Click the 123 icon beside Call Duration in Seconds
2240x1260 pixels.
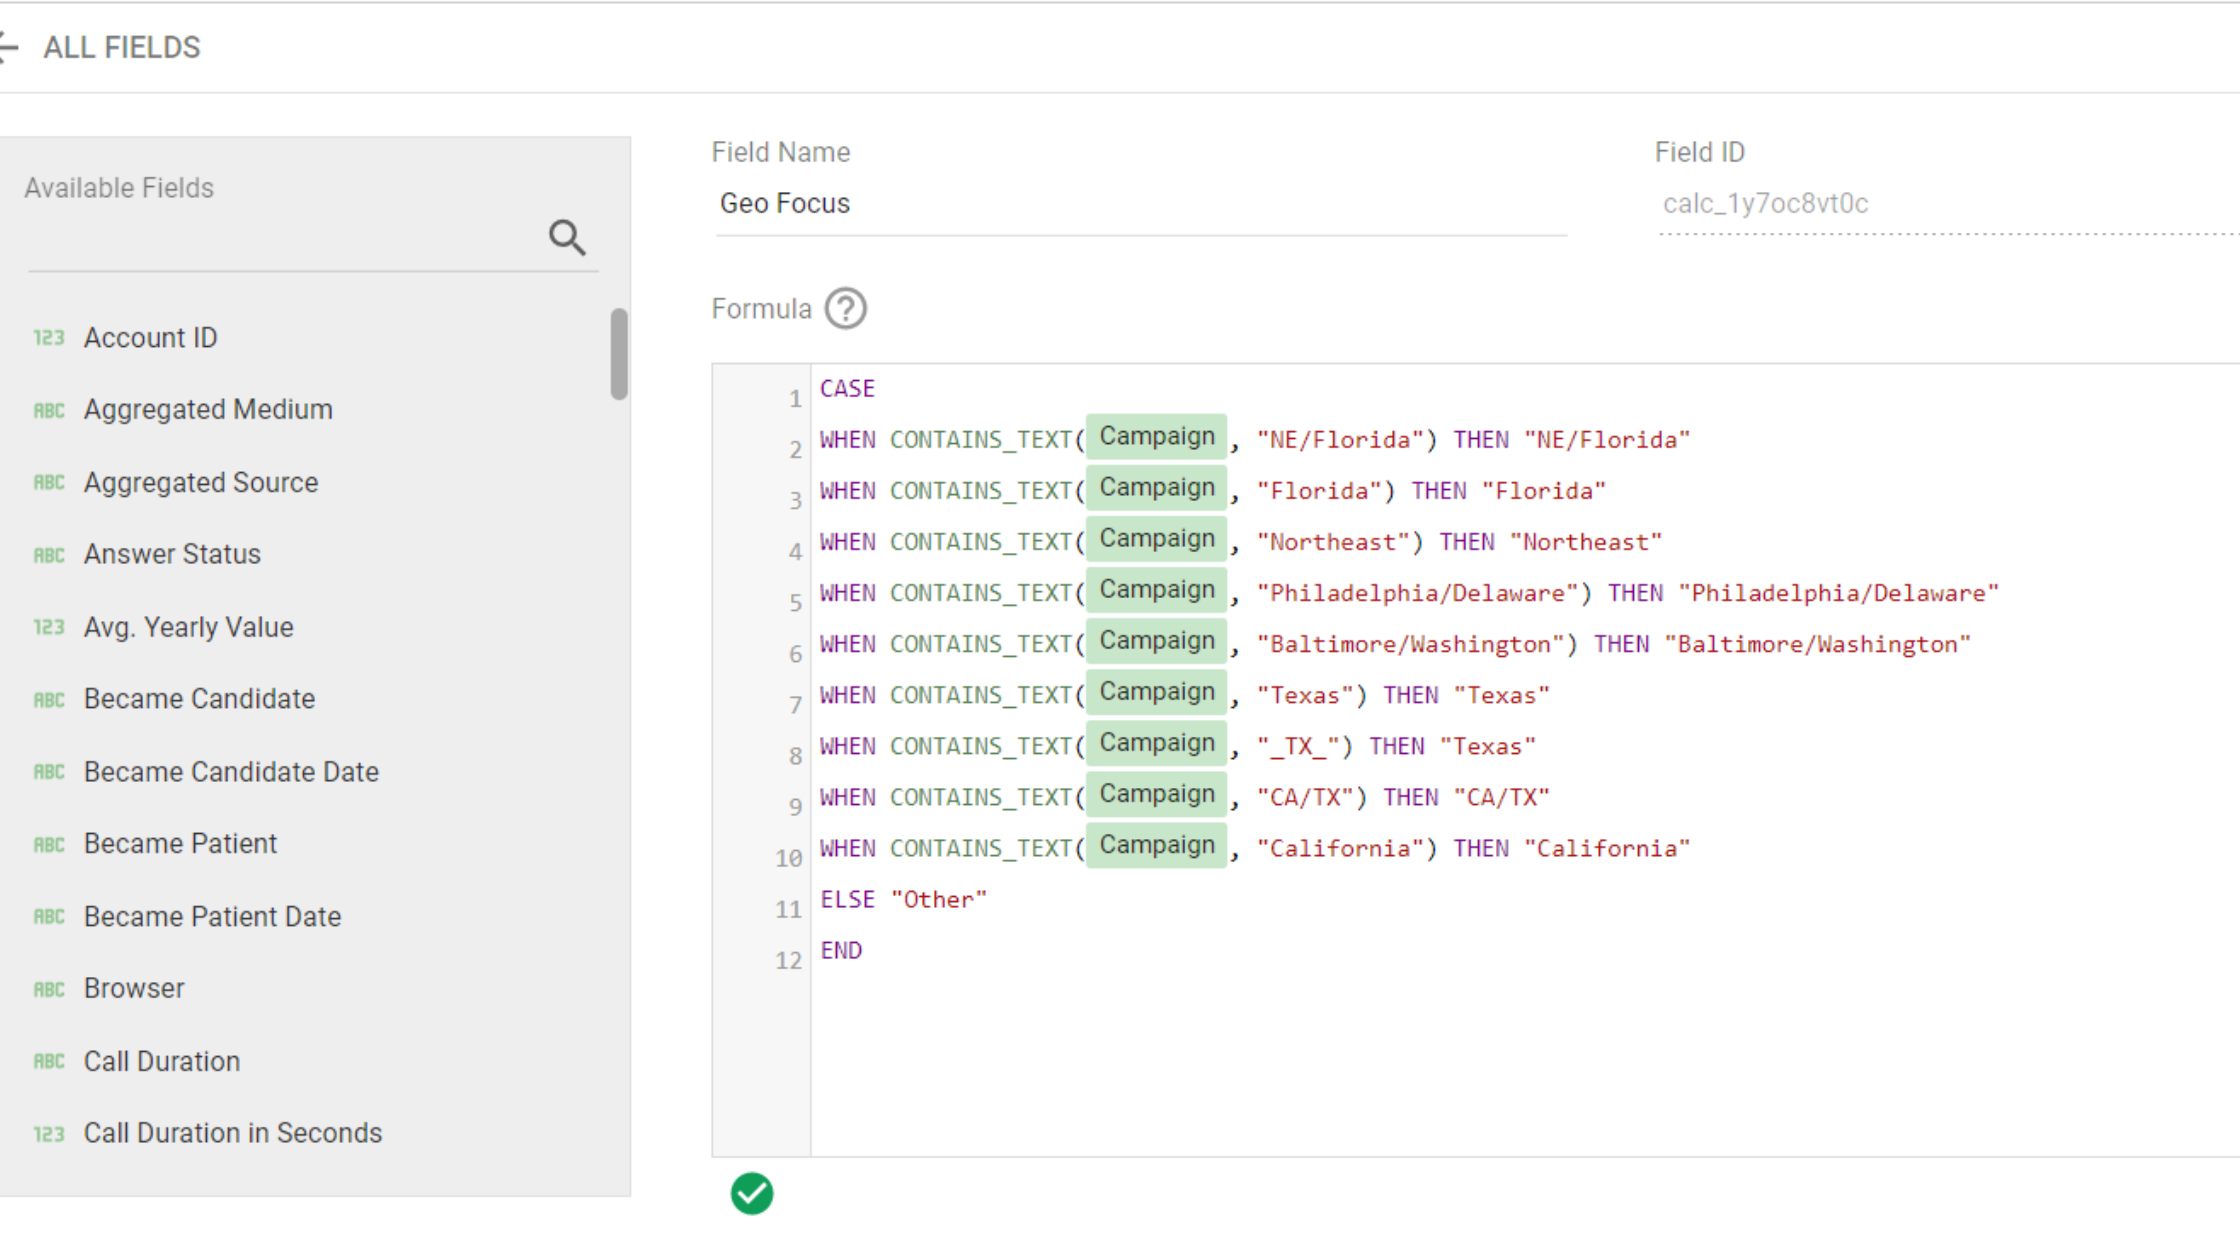point(49,1134)
